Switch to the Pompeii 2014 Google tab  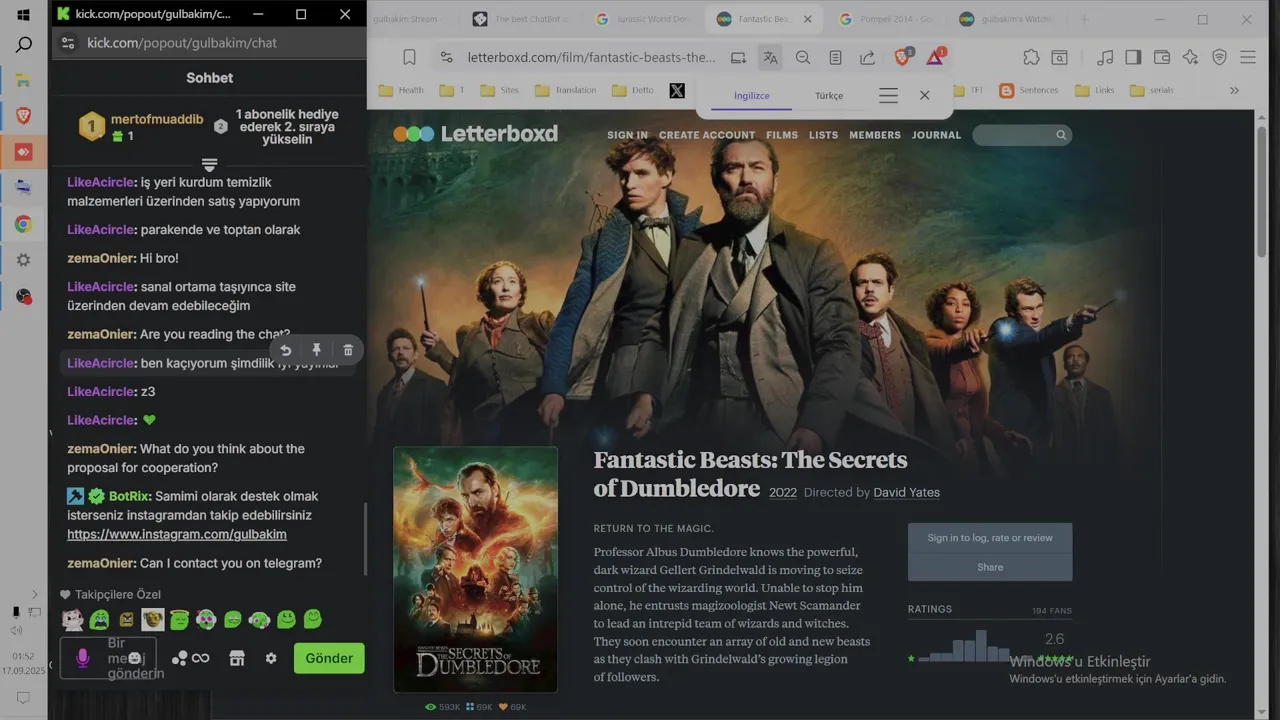888,19
